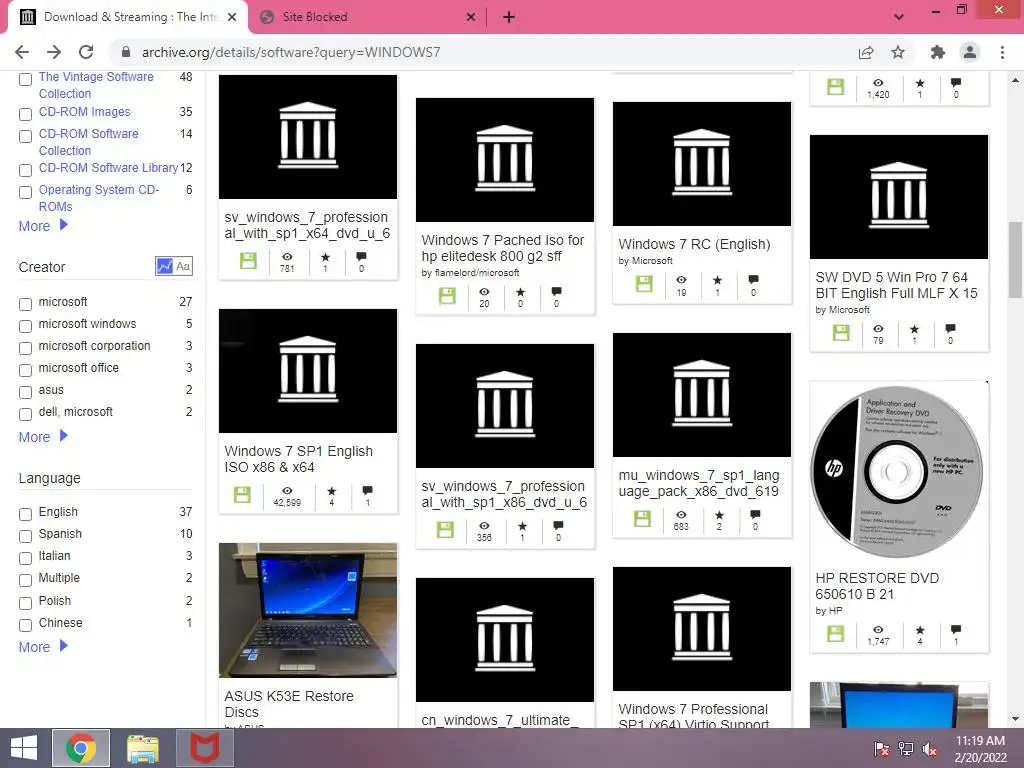Open the HP RESTORE DVD 650610 B 21 link
Image resolution: width=1024 pixels, height=768 pixels.
tap(877, 586)
